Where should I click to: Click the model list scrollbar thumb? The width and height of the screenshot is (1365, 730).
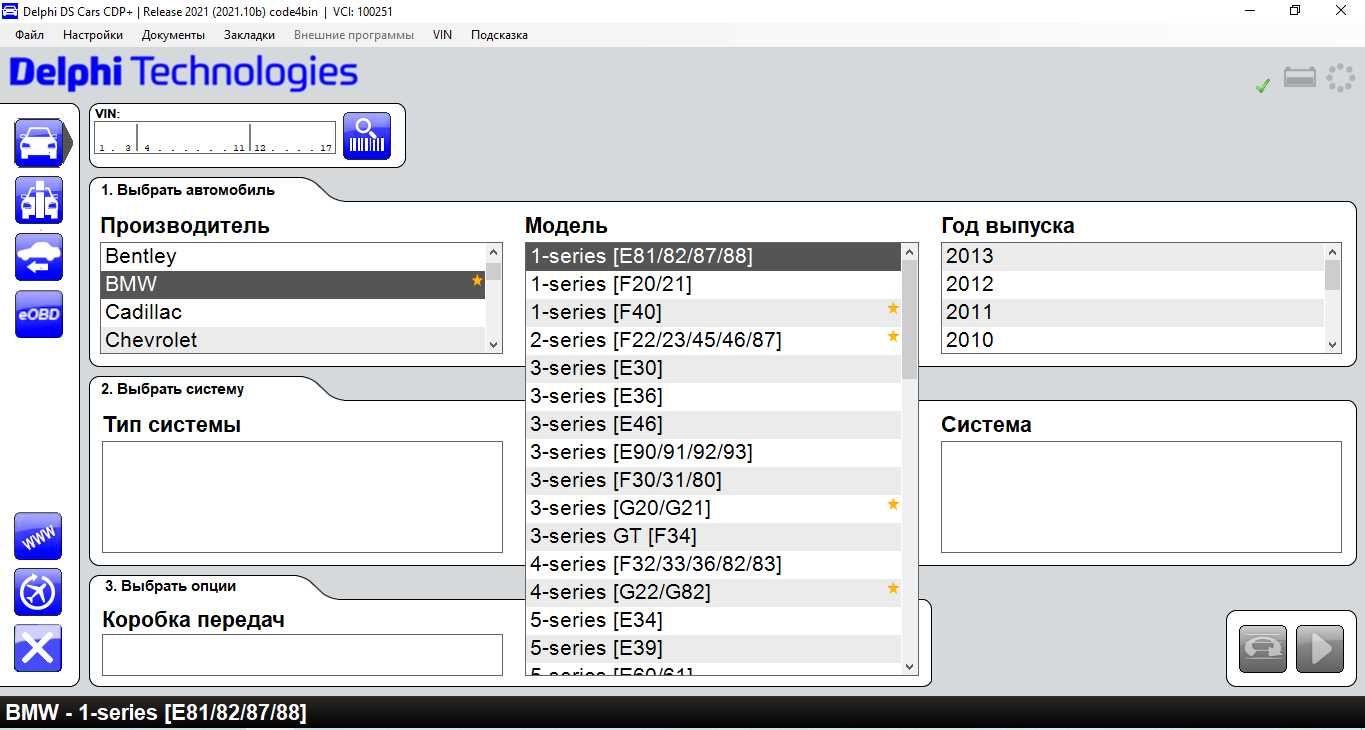coord(909,322)
